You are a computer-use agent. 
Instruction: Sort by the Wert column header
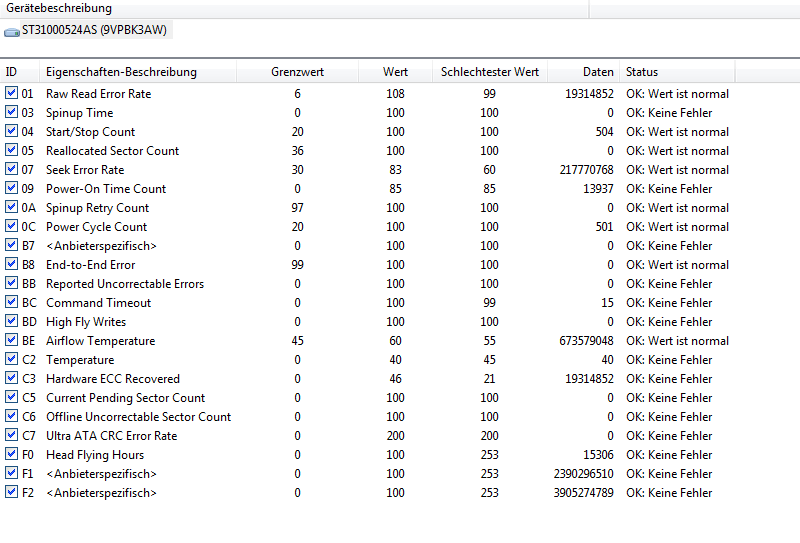pyautogui.click(x=395, y=72)
